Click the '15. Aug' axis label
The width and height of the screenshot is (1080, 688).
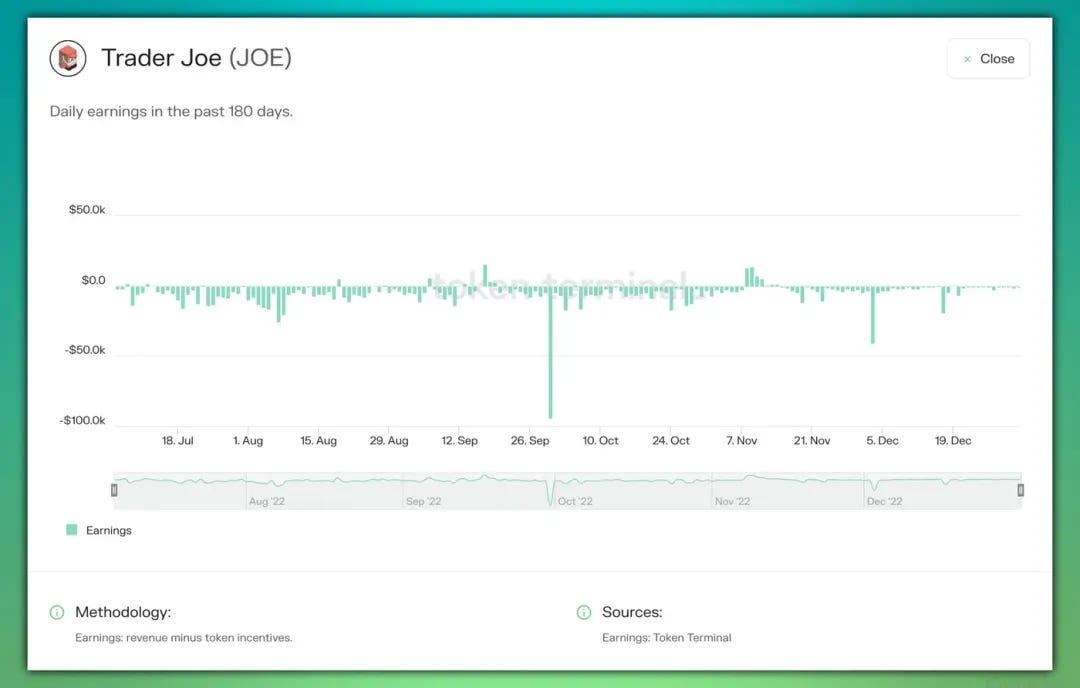tap(318, 440)
